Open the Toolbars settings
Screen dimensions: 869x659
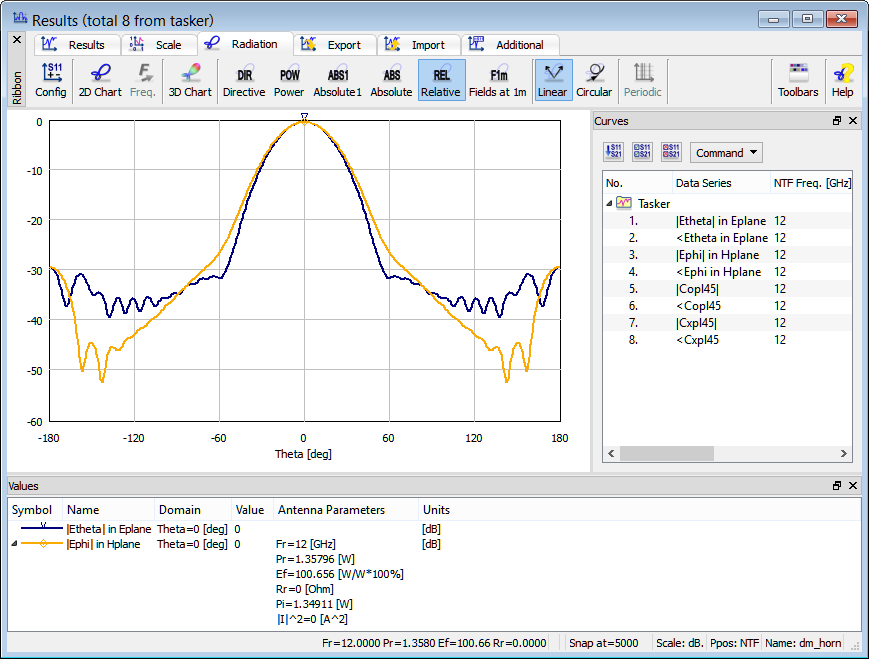point(798,80)
